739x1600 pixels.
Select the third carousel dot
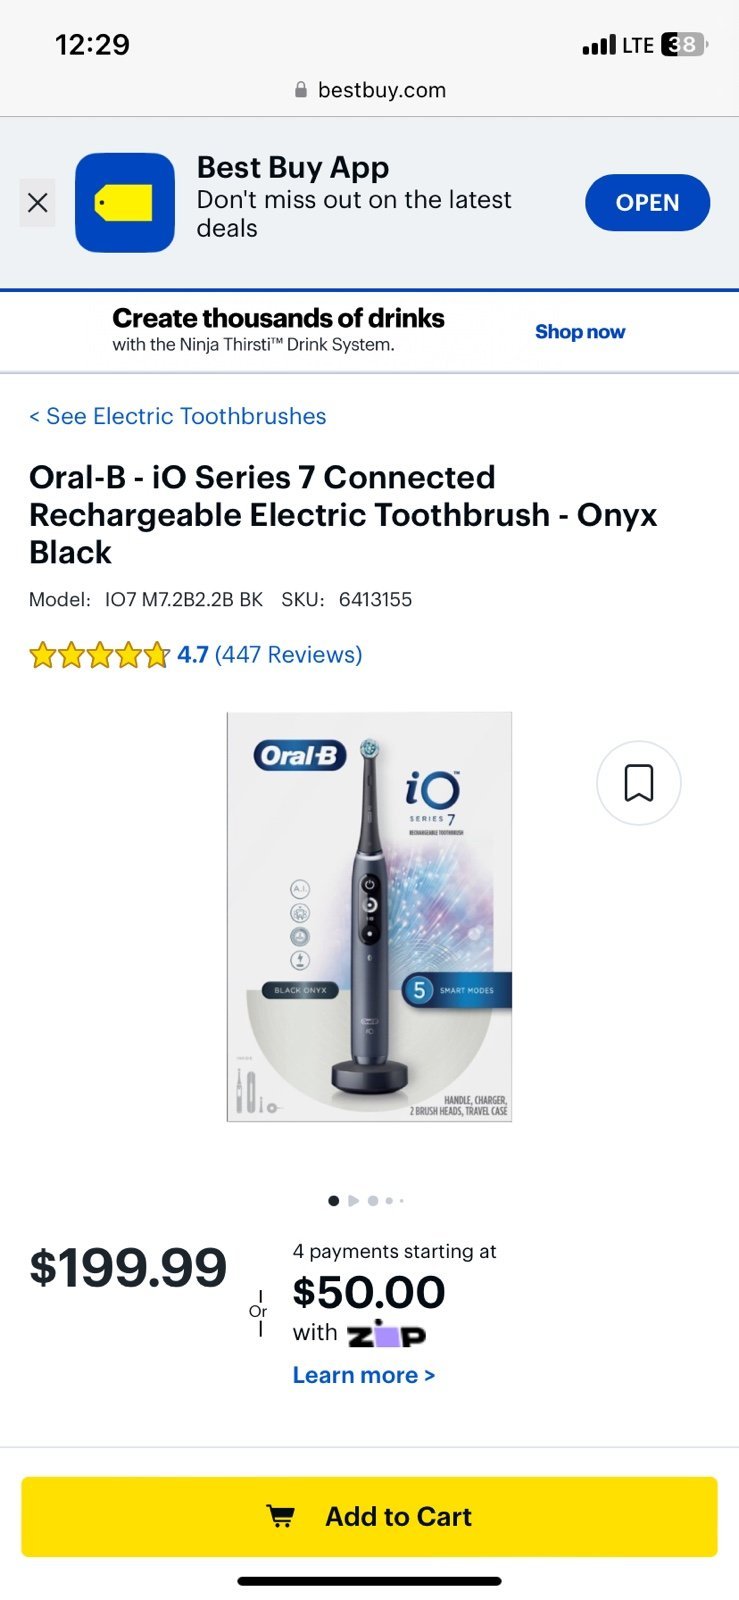click(373, 1201)
